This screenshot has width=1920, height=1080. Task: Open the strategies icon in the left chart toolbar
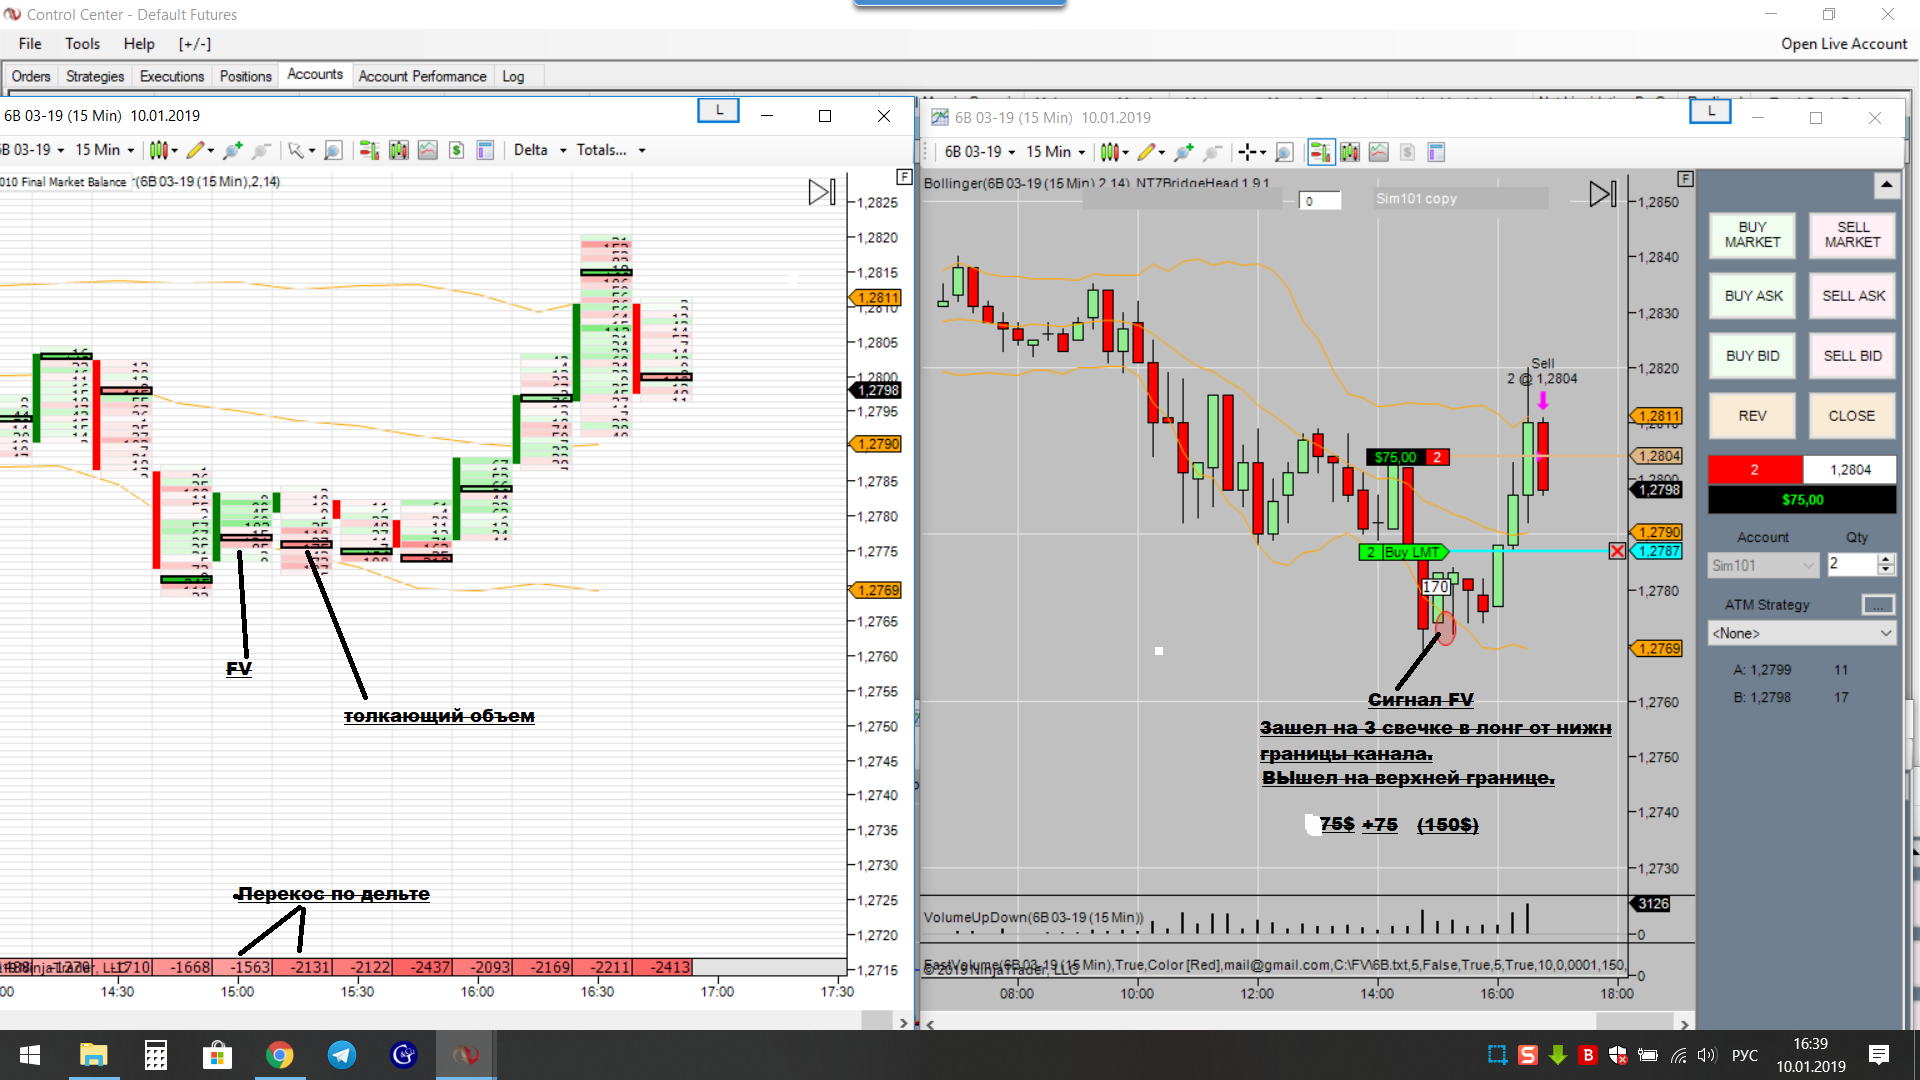pos(456,150)
